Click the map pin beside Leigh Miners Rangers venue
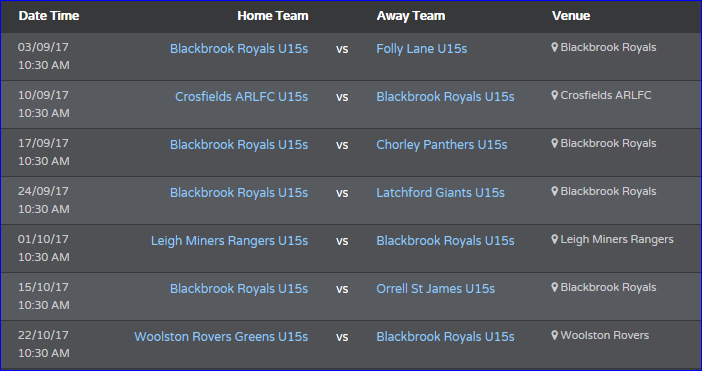The width and height of the screenshot is (702, 371). coord(554,239)
